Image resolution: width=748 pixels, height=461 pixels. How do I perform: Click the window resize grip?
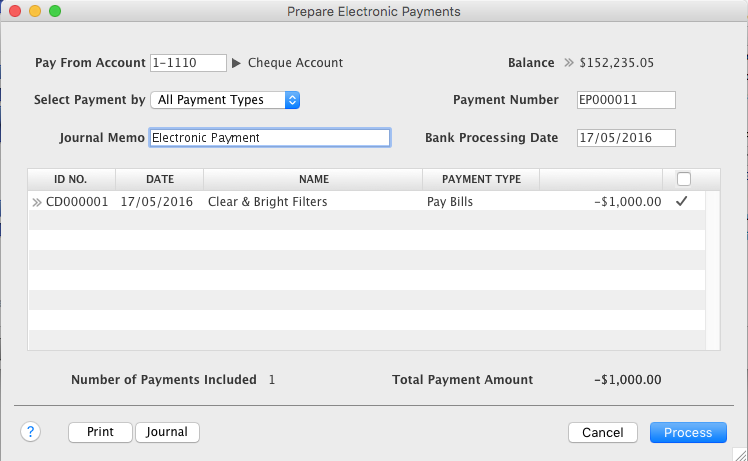(740, 454)
